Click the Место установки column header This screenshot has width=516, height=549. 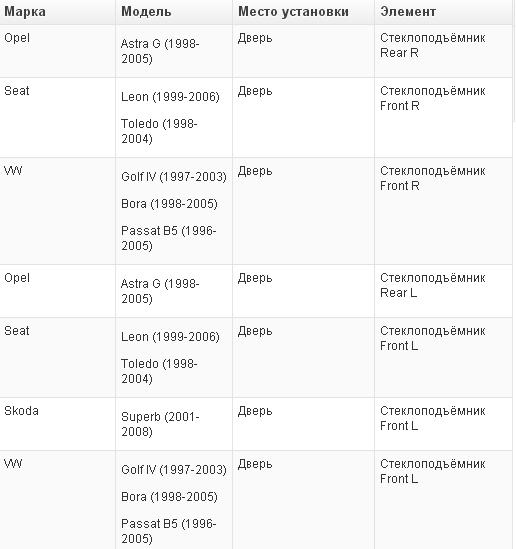pos(293,12)
